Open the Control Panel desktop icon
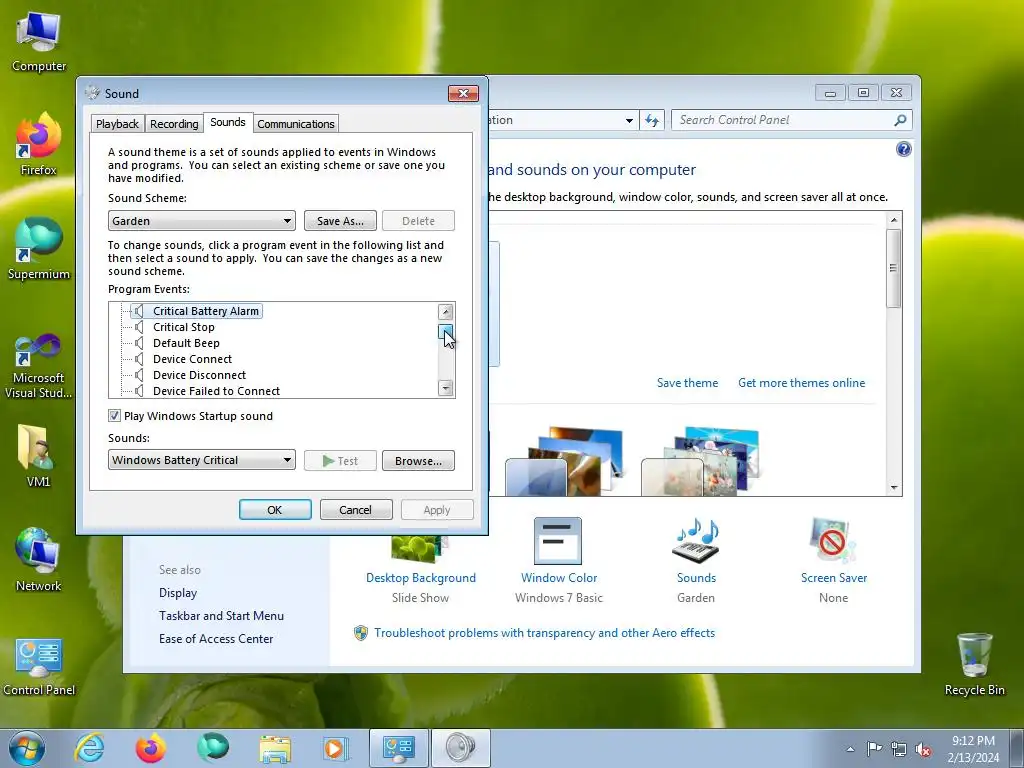 [39, 667]
